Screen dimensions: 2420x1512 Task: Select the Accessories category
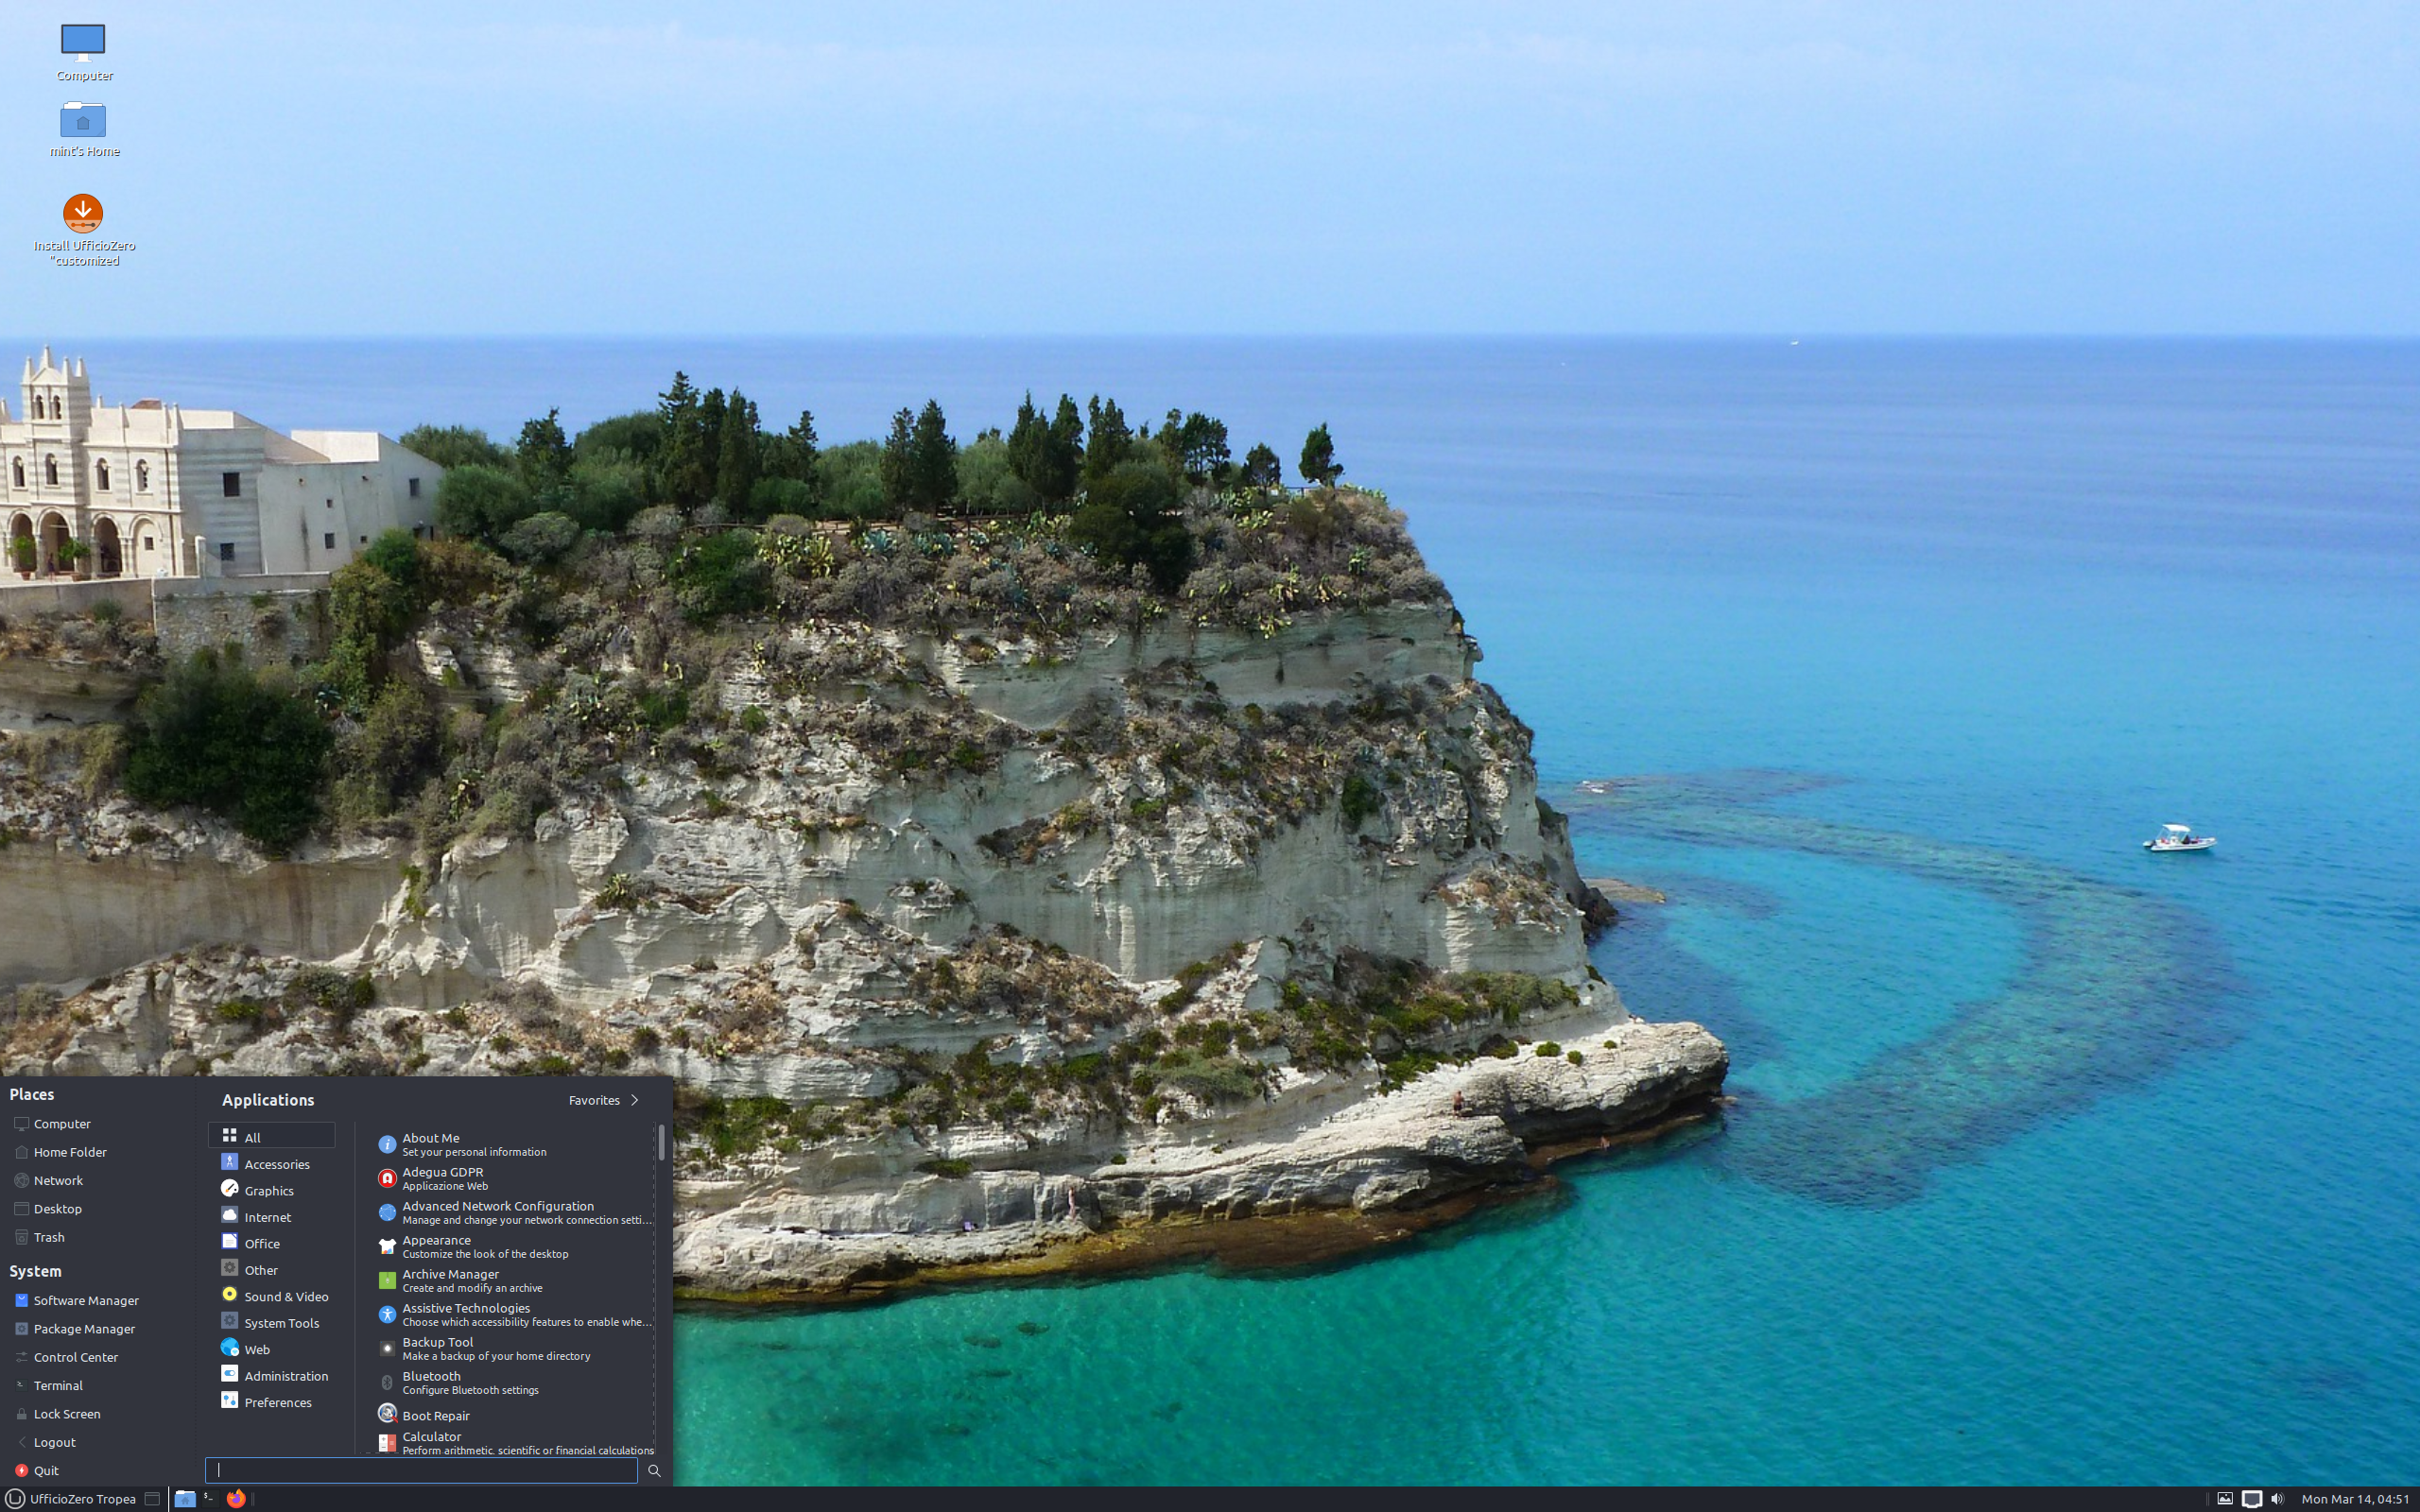(x=271, y=1163)
